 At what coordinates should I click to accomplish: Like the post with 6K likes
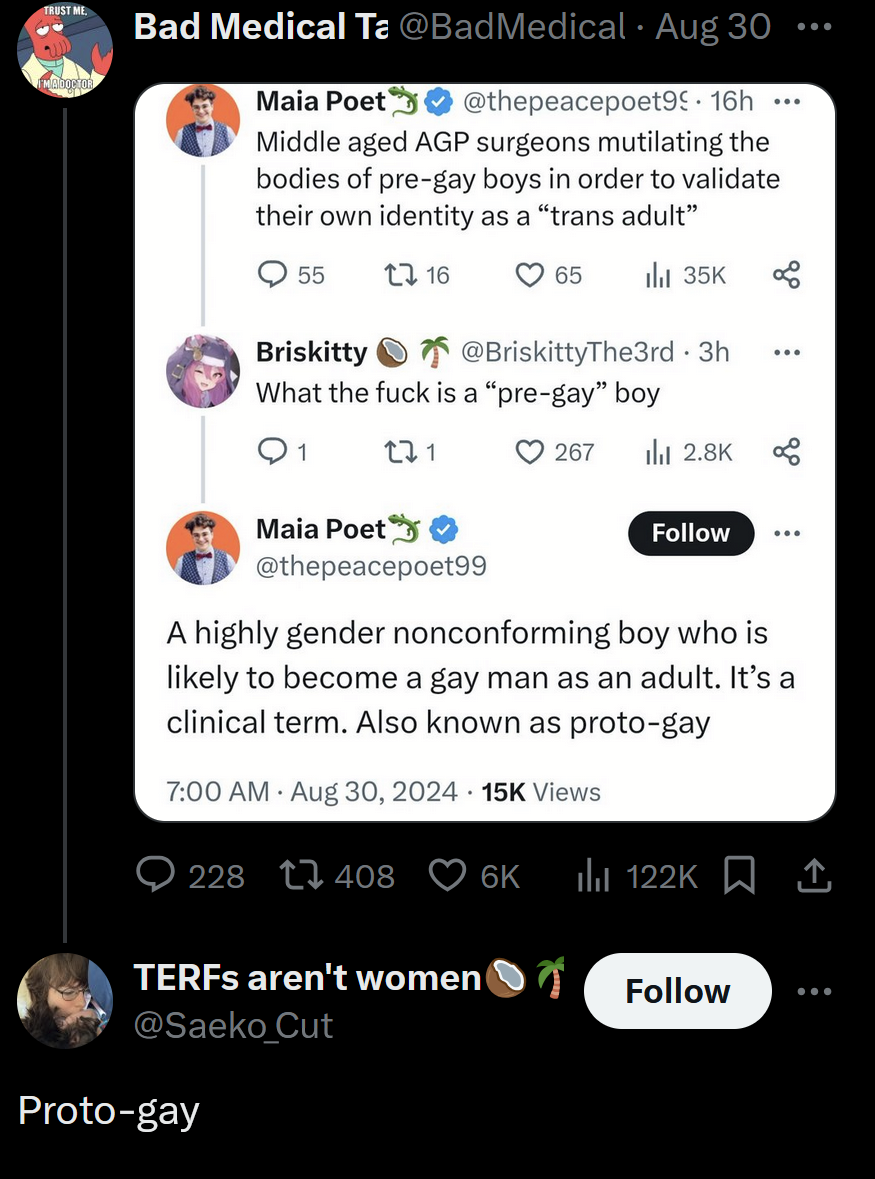tap(446, 876)
